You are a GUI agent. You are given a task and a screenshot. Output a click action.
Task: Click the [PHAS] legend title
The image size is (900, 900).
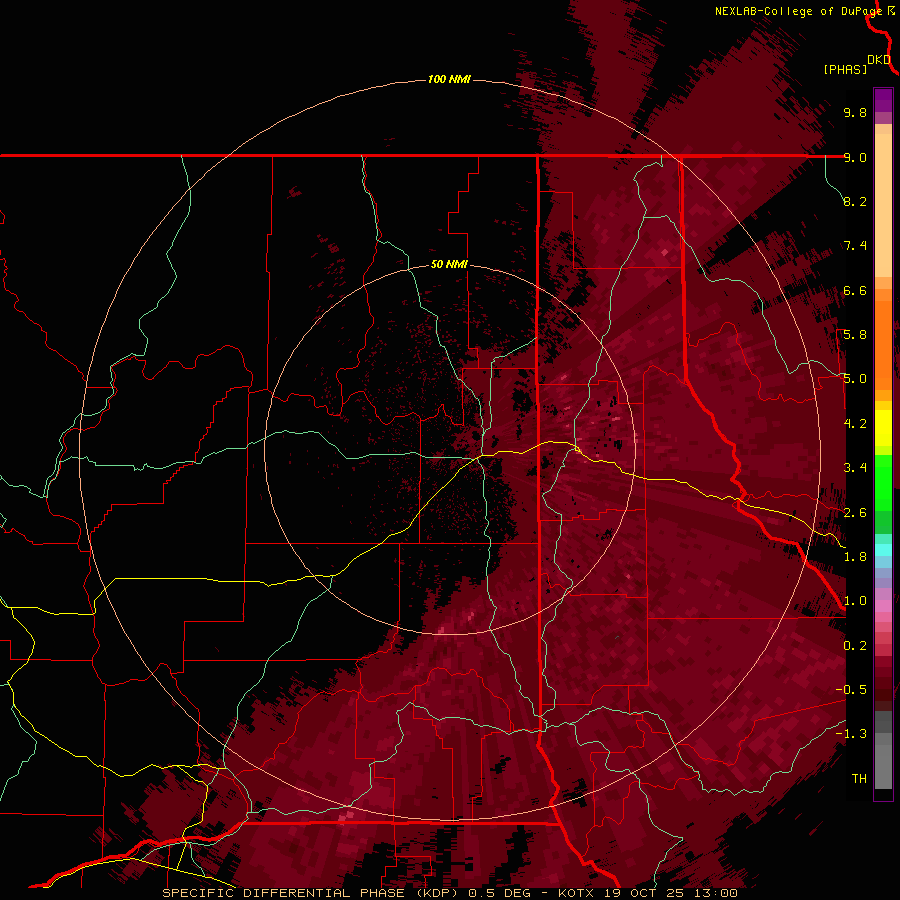(845, 70)
